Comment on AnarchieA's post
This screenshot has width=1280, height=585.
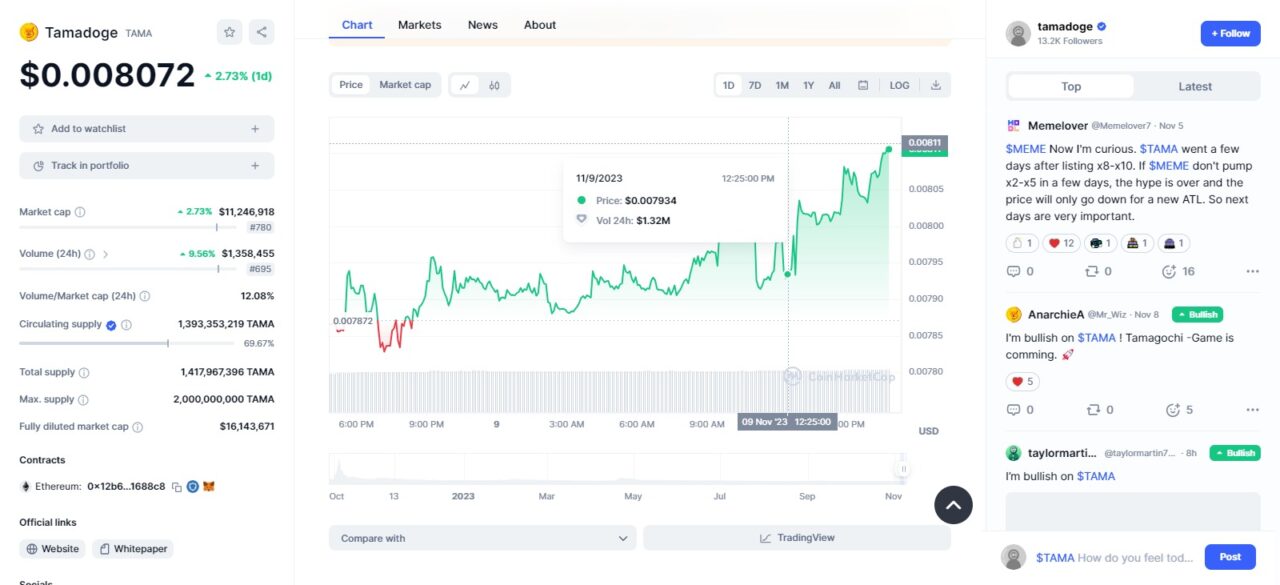(x=1013, y=410)
